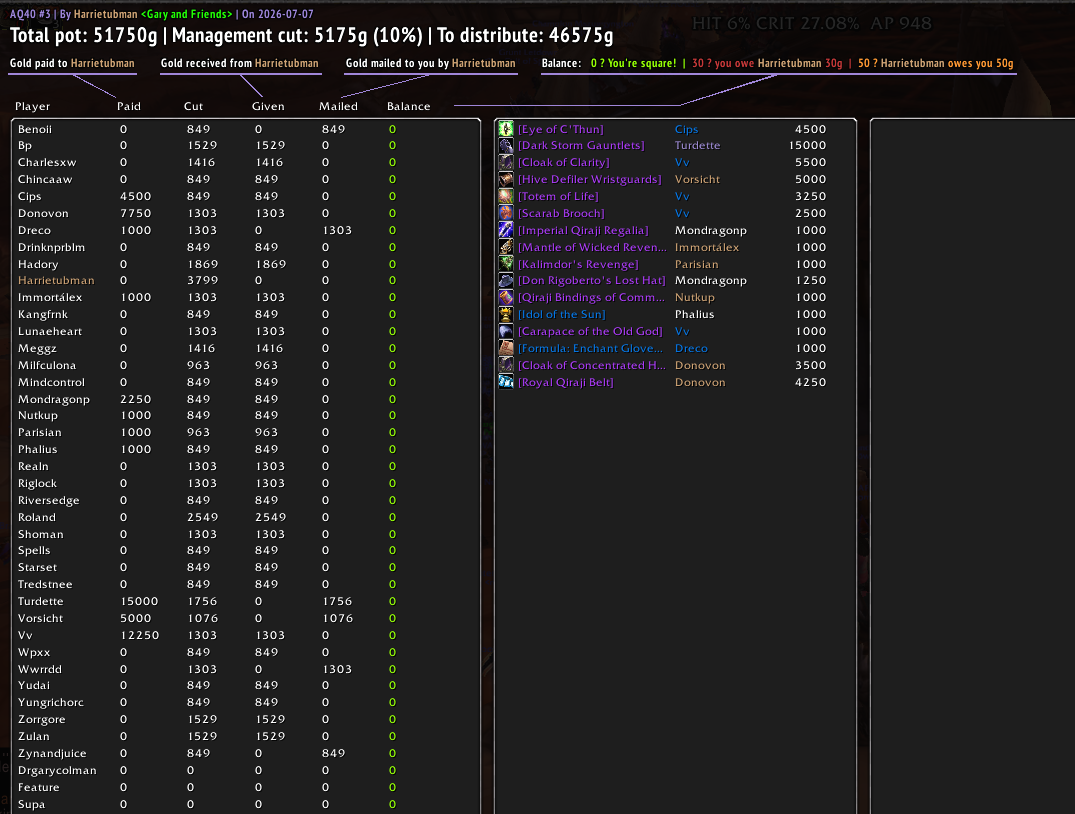
Task: Click the Balance column header
Action: [409, 106]
